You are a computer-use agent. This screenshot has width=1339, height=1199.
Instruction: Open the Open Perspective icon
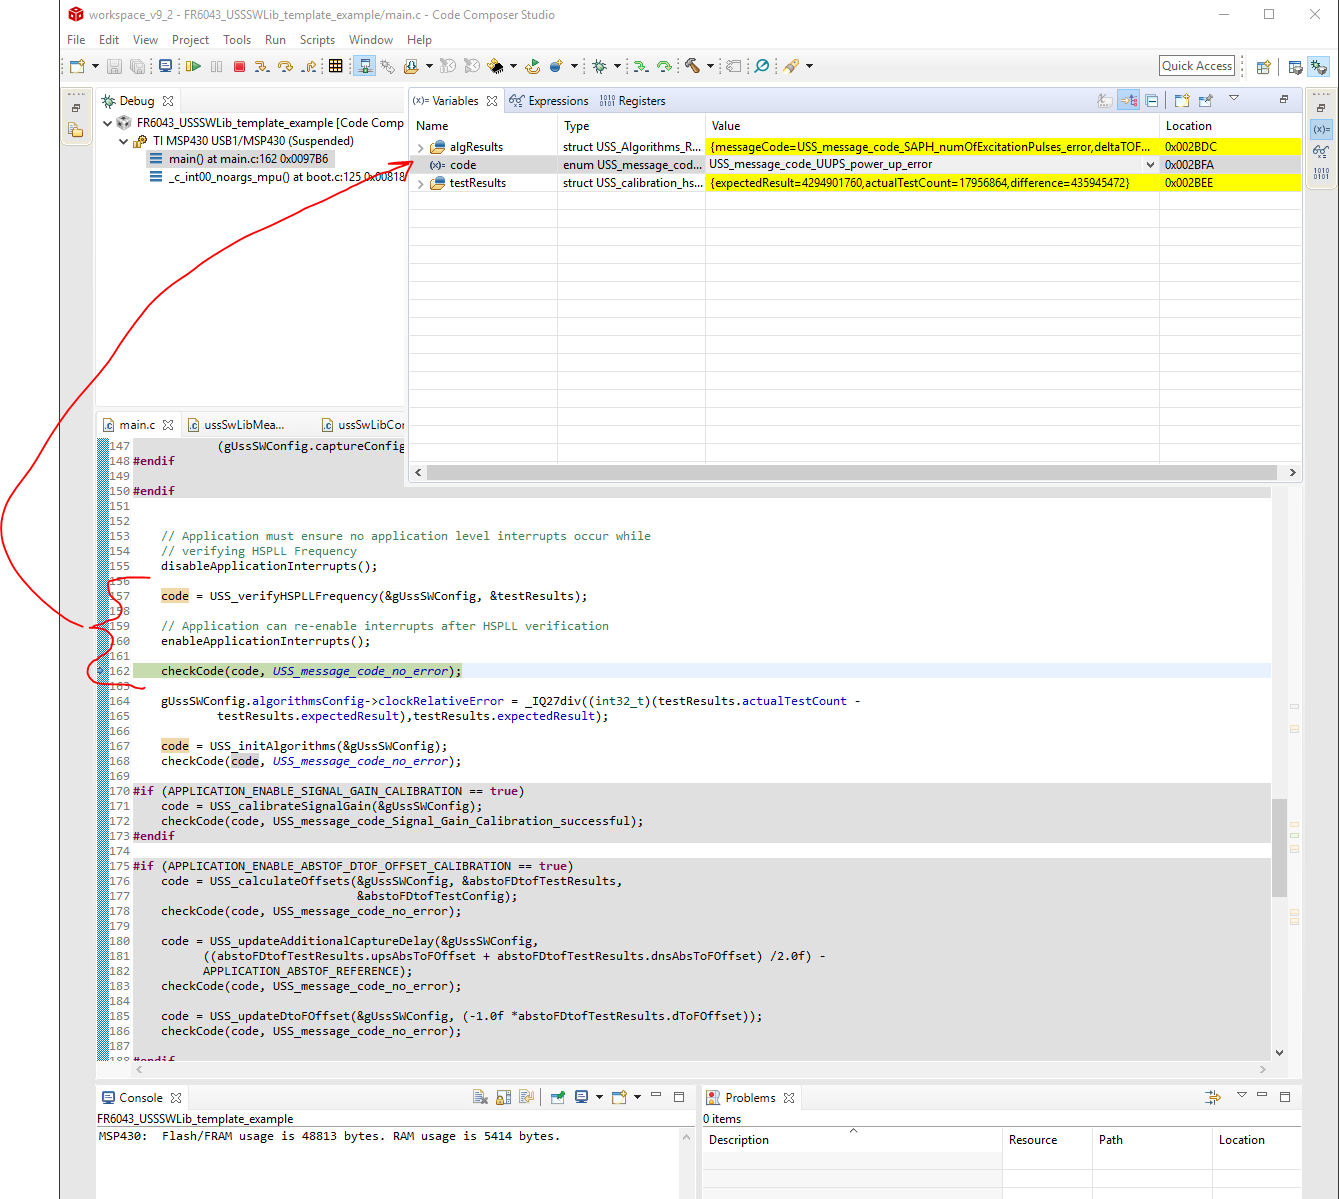pos(1264,67)
